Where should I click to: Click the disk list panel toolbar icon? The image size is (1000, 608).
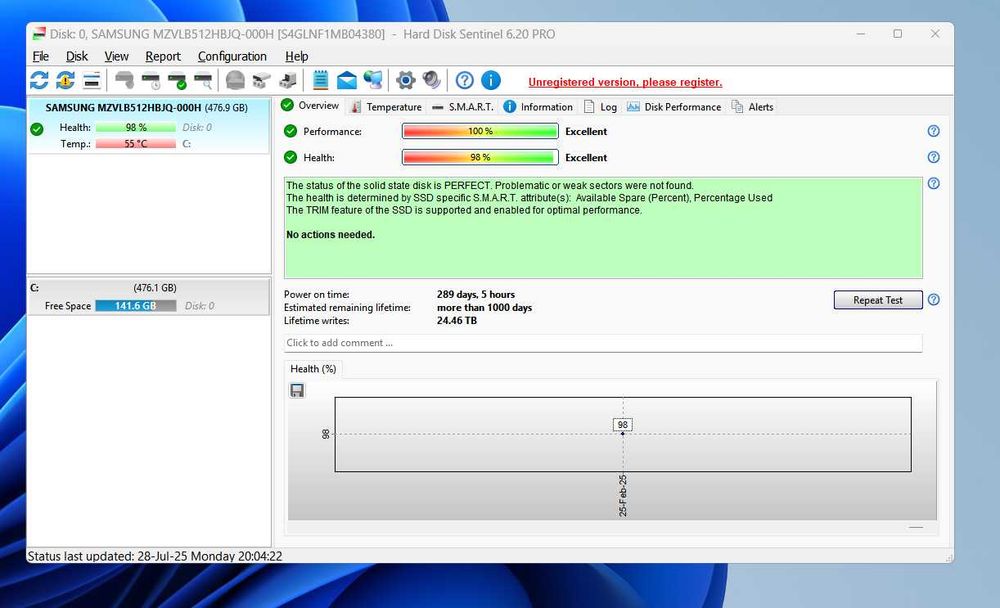pyautogui.click(x=92, y=80)
